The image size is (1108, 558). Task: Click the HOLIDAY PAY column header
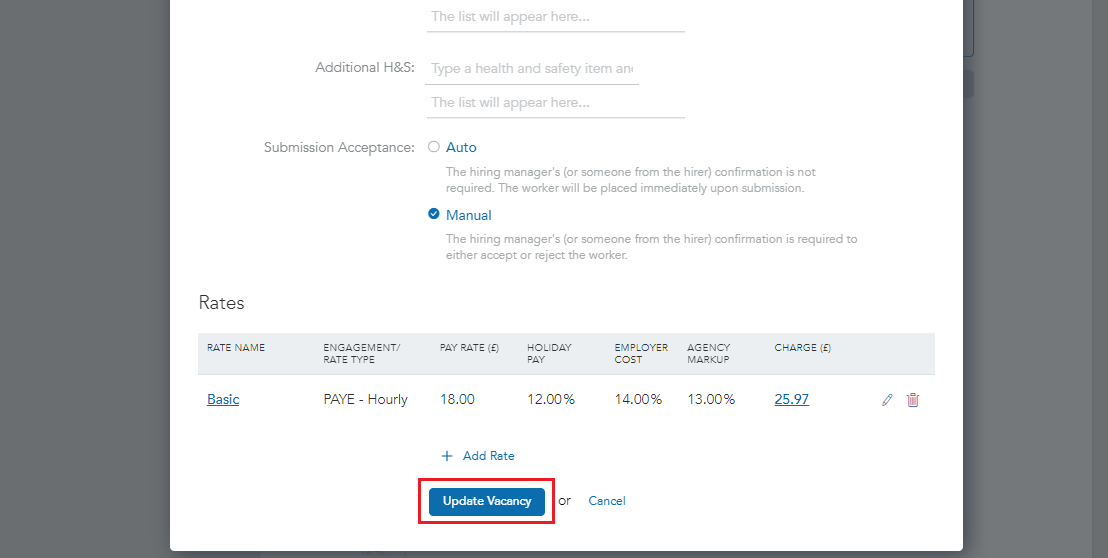click(549, 353)
